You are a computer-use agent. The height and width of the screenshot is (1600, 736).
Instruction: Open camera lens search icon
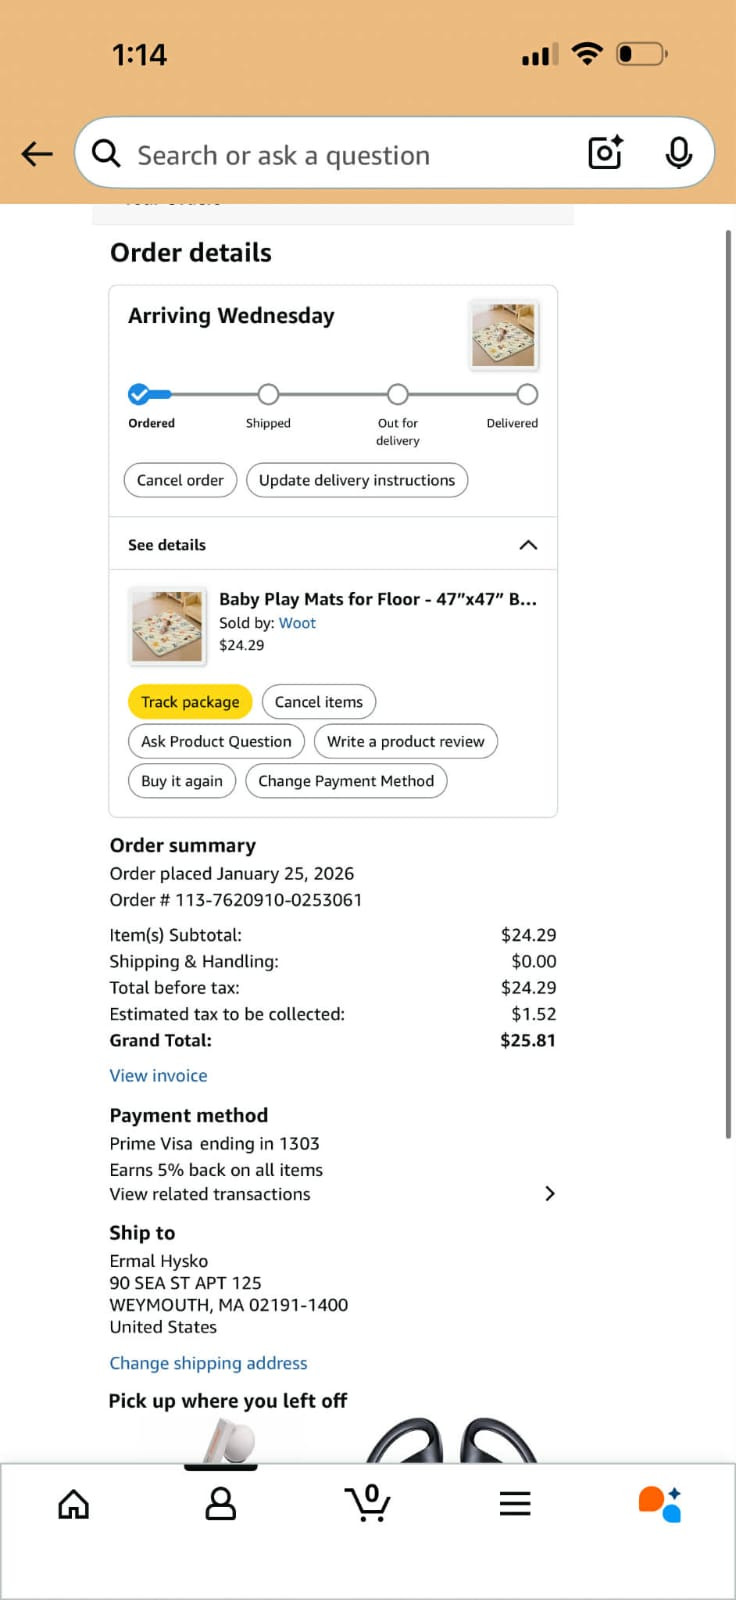point(605,153)
